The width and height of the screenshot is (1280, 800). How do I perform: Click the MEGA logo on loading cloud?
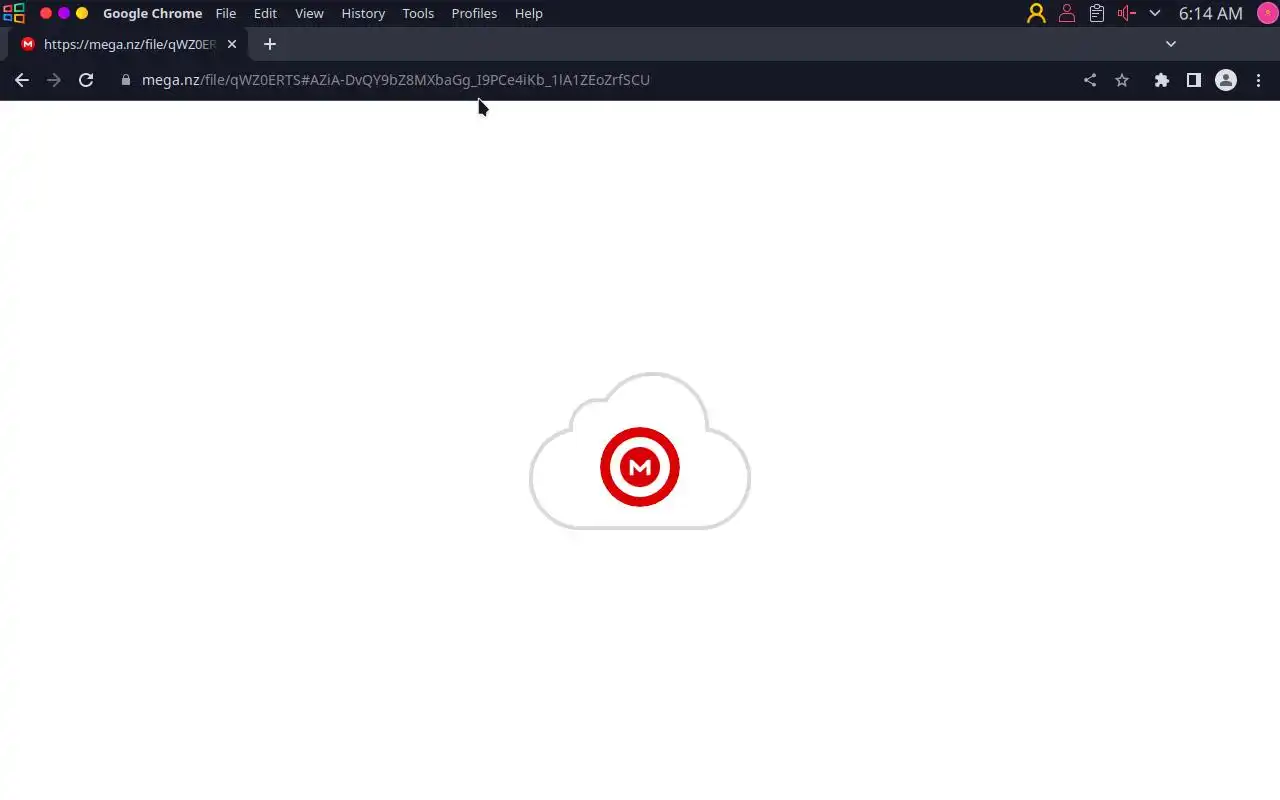[x=640, y=467]
